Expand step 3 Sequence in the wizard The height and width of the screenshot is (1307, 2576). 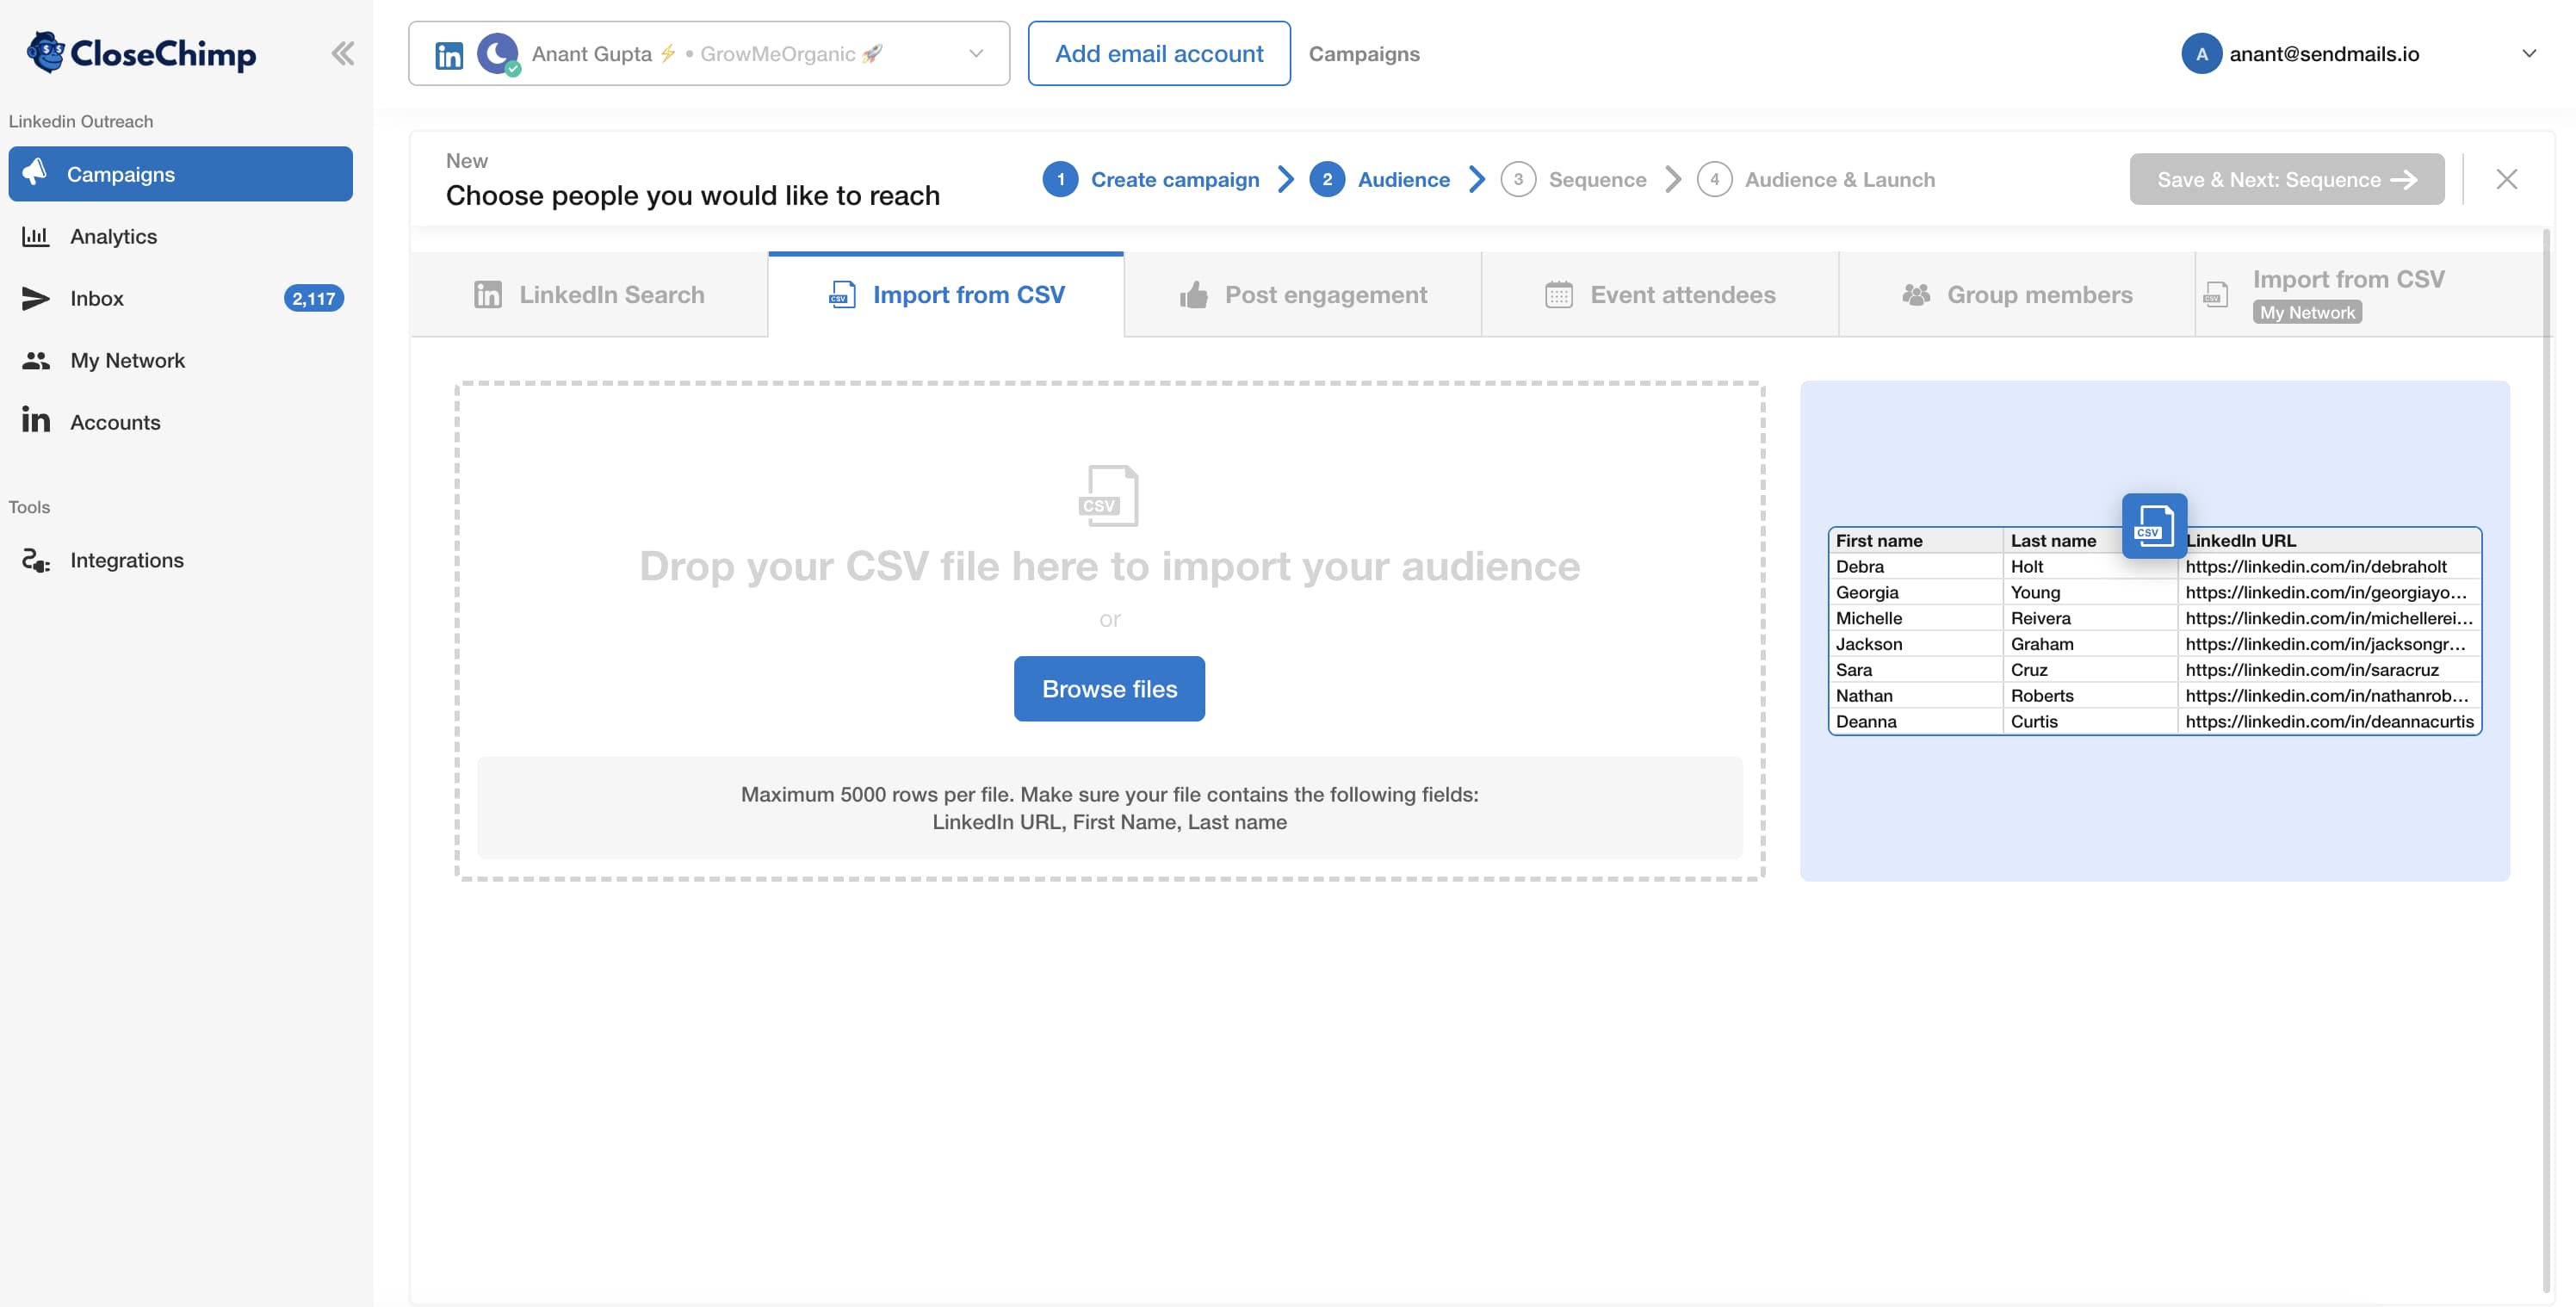pyautogui.click(x=1519, y=179)
